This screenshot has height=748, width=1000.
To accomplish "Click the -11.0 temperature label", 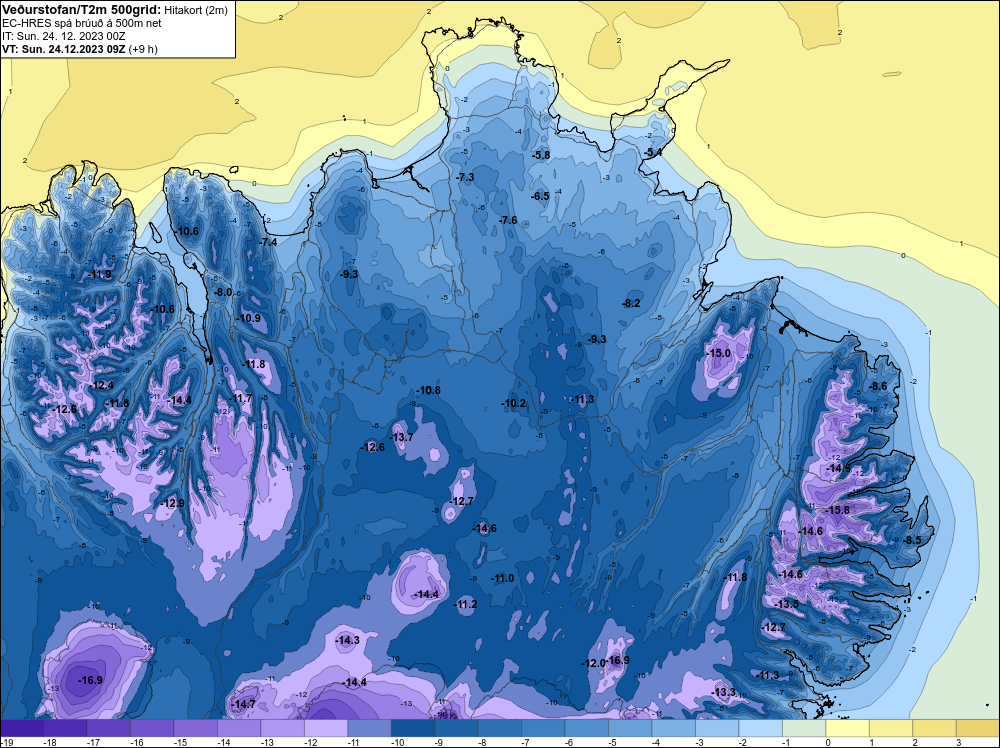I will pyautogui.click(x=503, y=578).
